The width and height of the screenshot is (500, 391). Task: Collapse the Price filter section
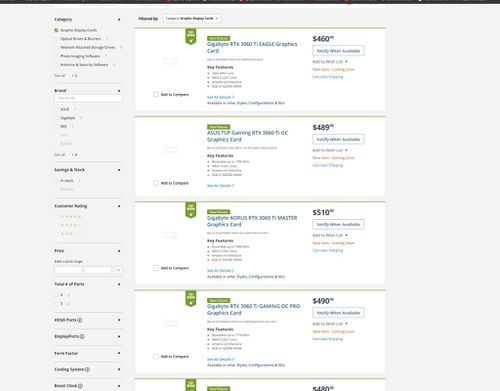119,251
